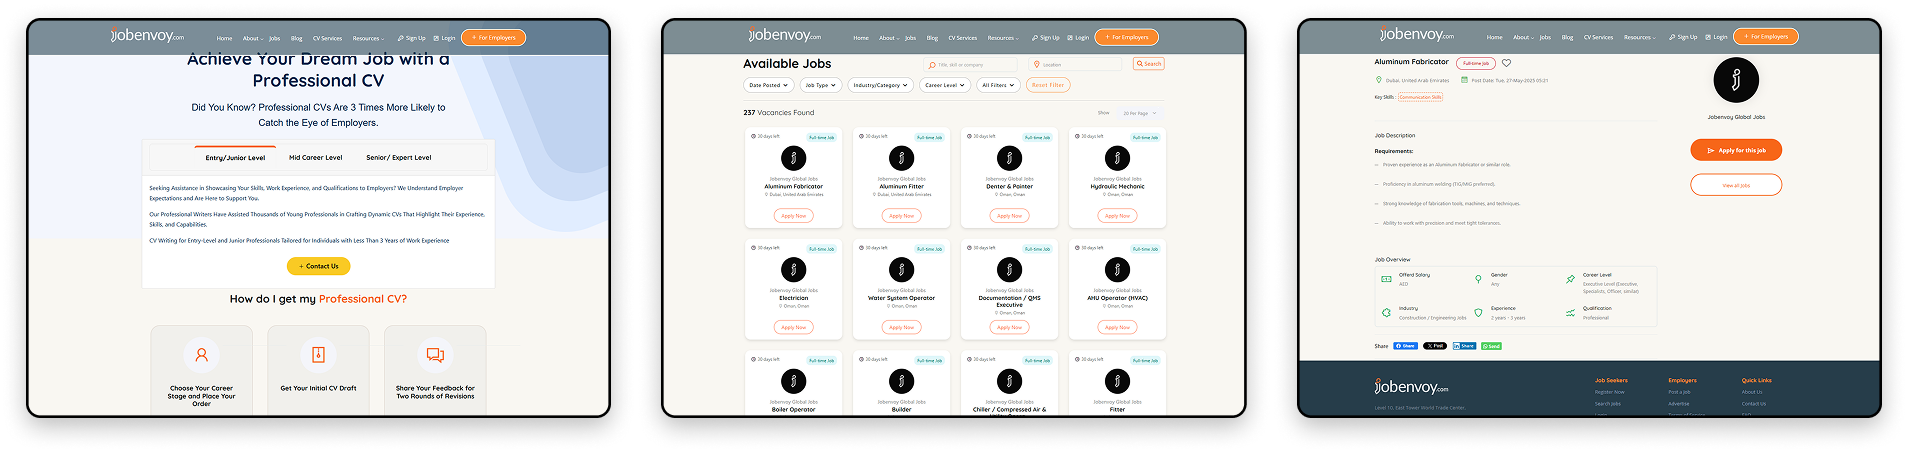Go to Home in the job detail page header
Image resolution: width=1908 pixels, height=453 pixels.
(1494, 37)
